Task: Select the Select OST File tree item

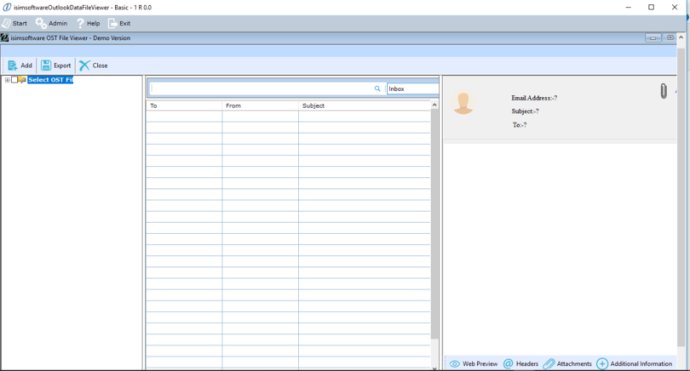Action: (x=50, y=80)
